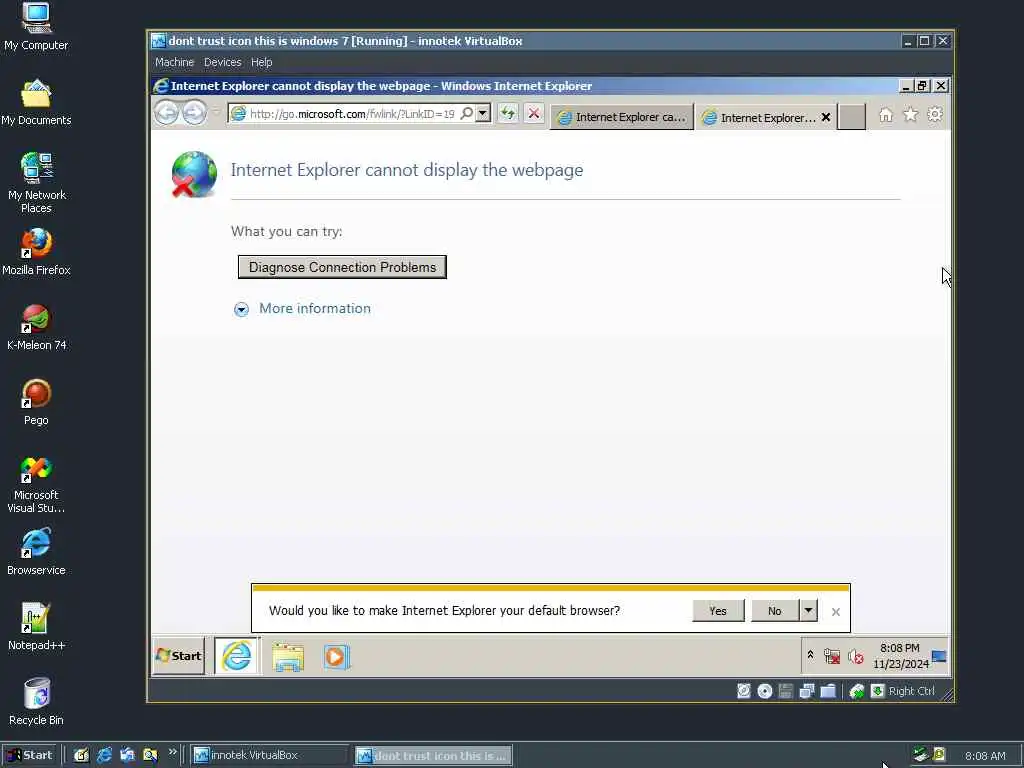1024x768 pixels.
Task: Click guest network disconnected tray icon
Action: 831,656
